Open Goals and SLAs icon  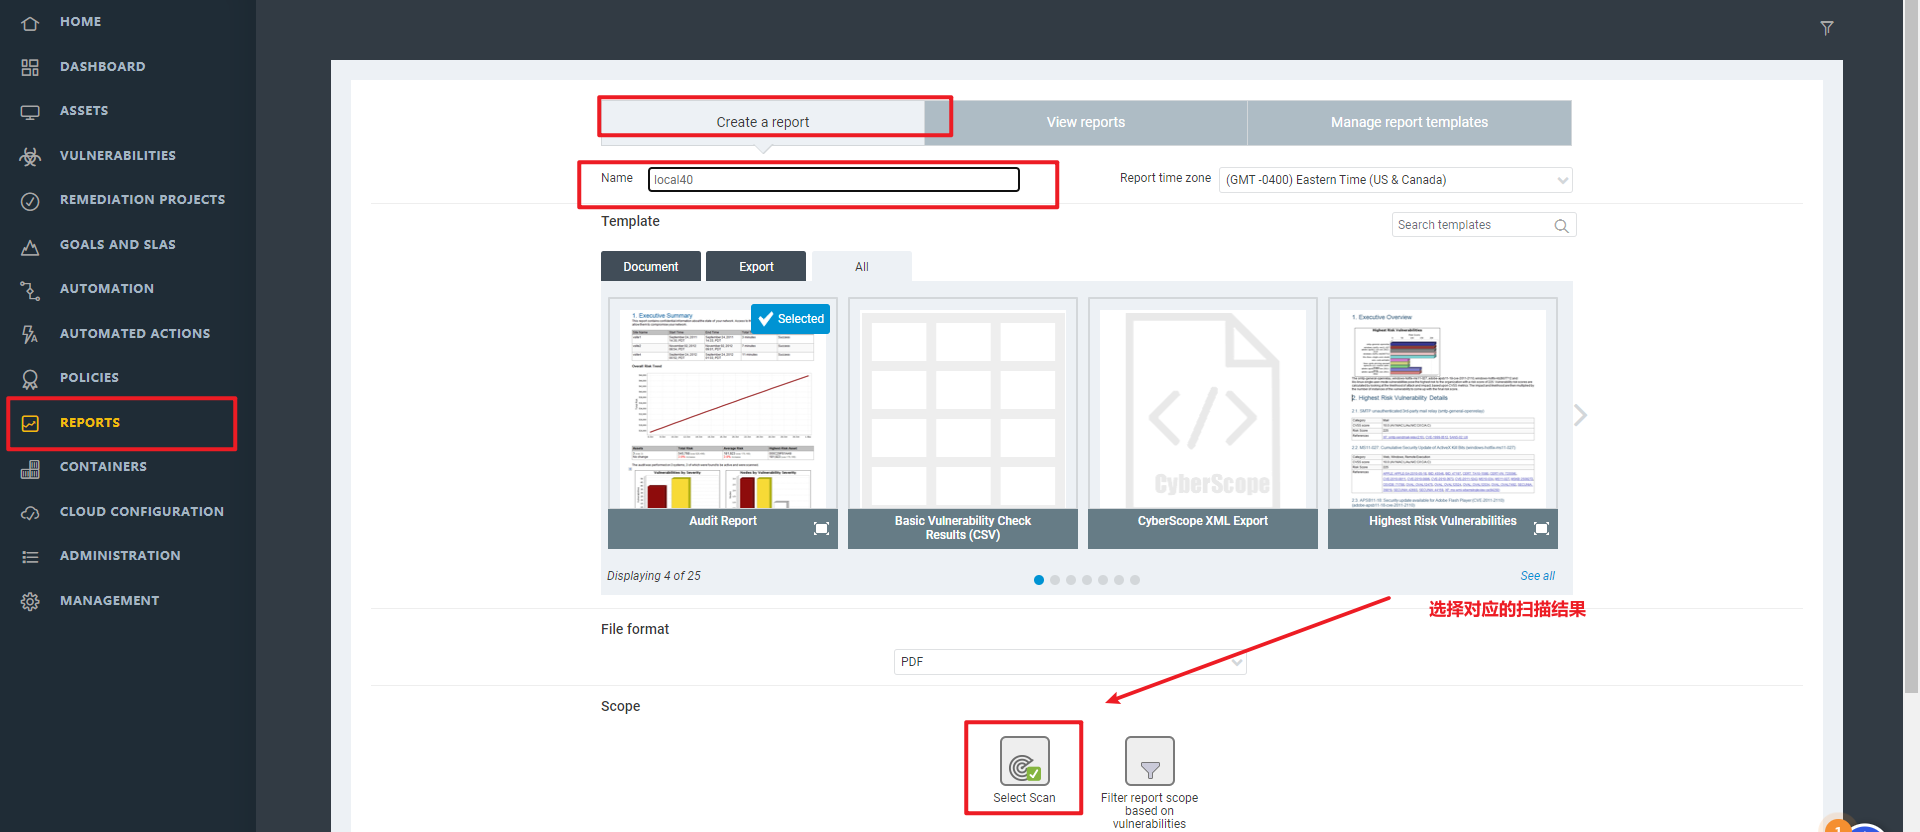coord(30,246)
